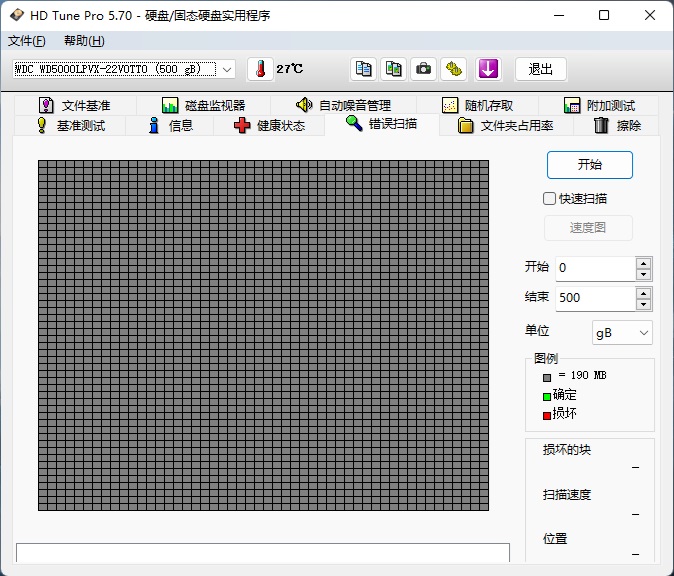This screenshot has height=576, width=674.
Task: Click the copy text to clipboard icon
Action: (x=364, y=69)
